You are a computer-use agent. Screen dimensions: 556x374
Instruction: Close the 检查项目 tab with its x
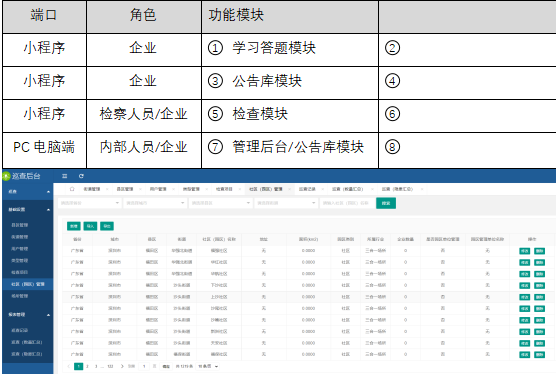point(240,189)
